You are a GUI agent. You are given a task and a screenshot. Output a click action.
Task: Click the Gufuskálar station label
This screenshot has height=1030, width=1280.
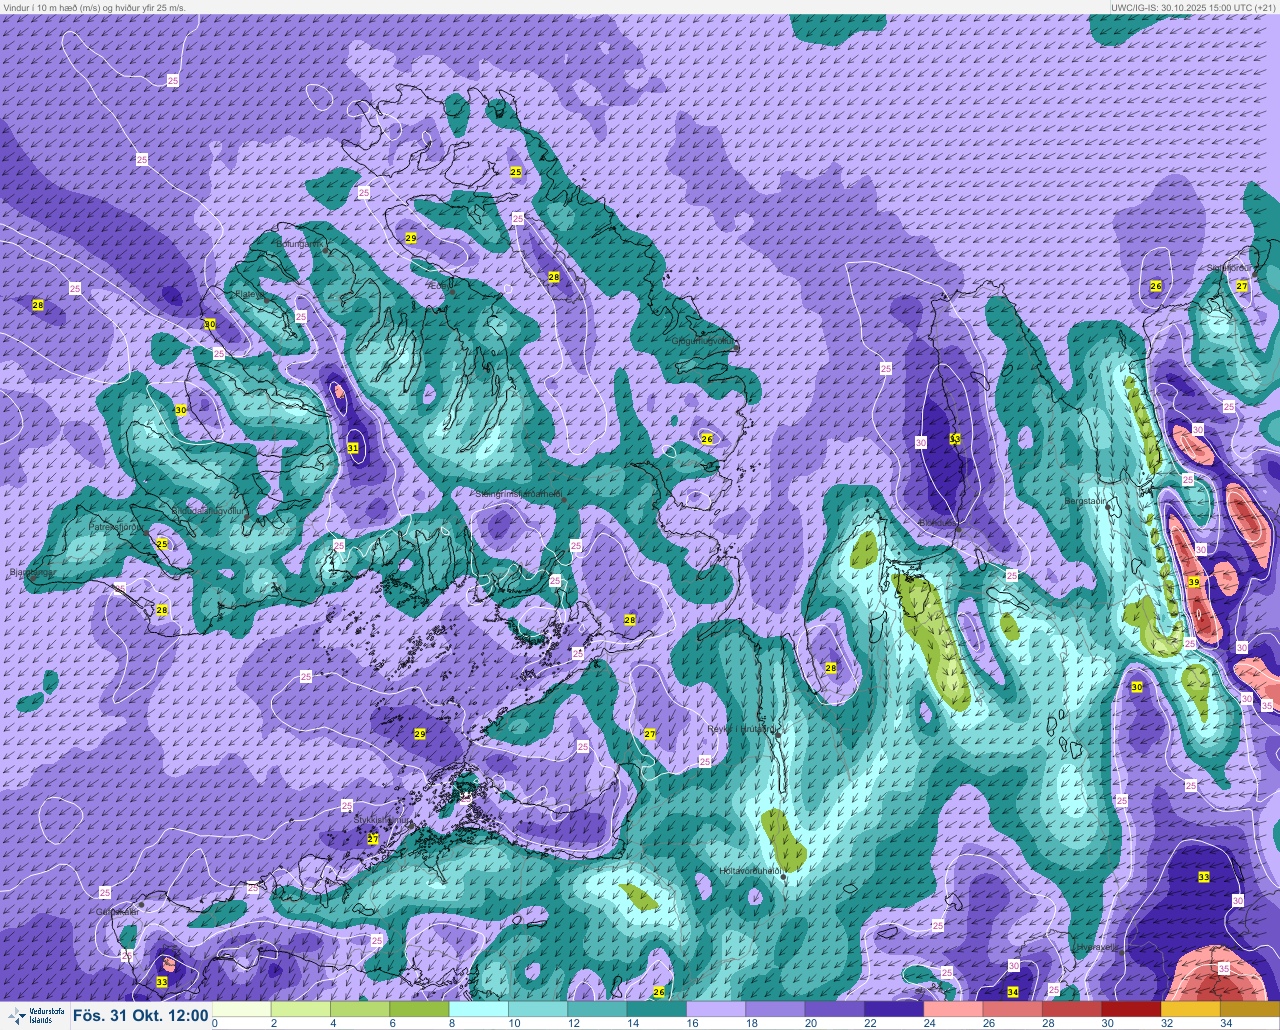[117, 912]
